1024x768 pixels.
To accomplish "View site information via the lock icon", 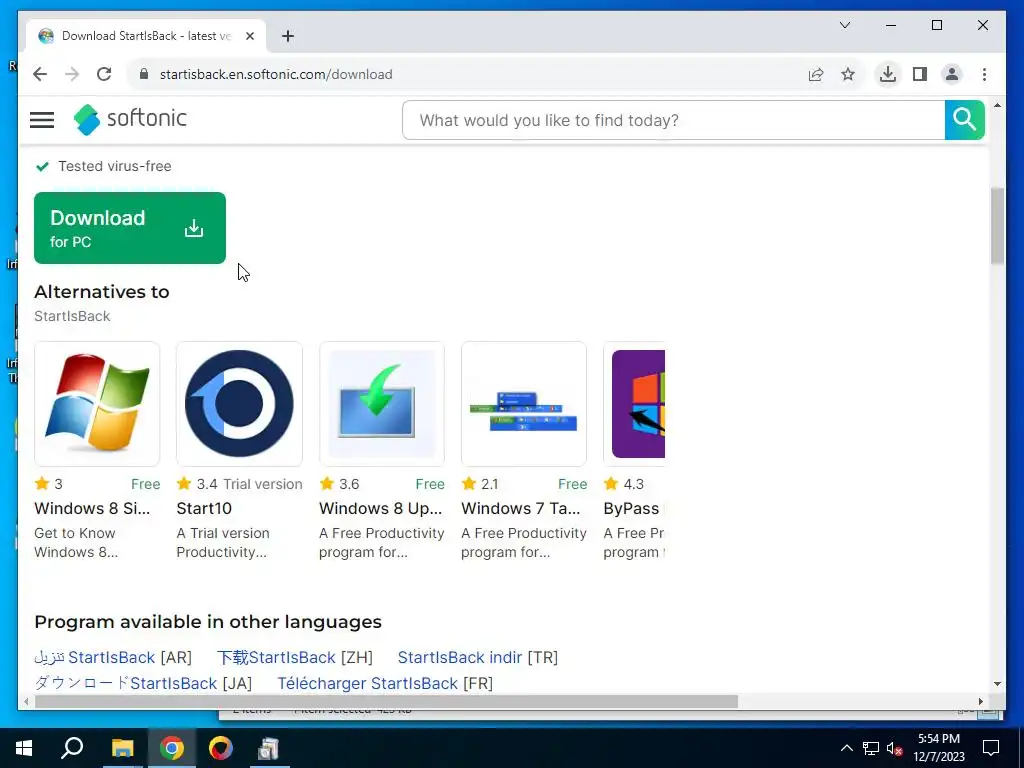I will [144, 74].
